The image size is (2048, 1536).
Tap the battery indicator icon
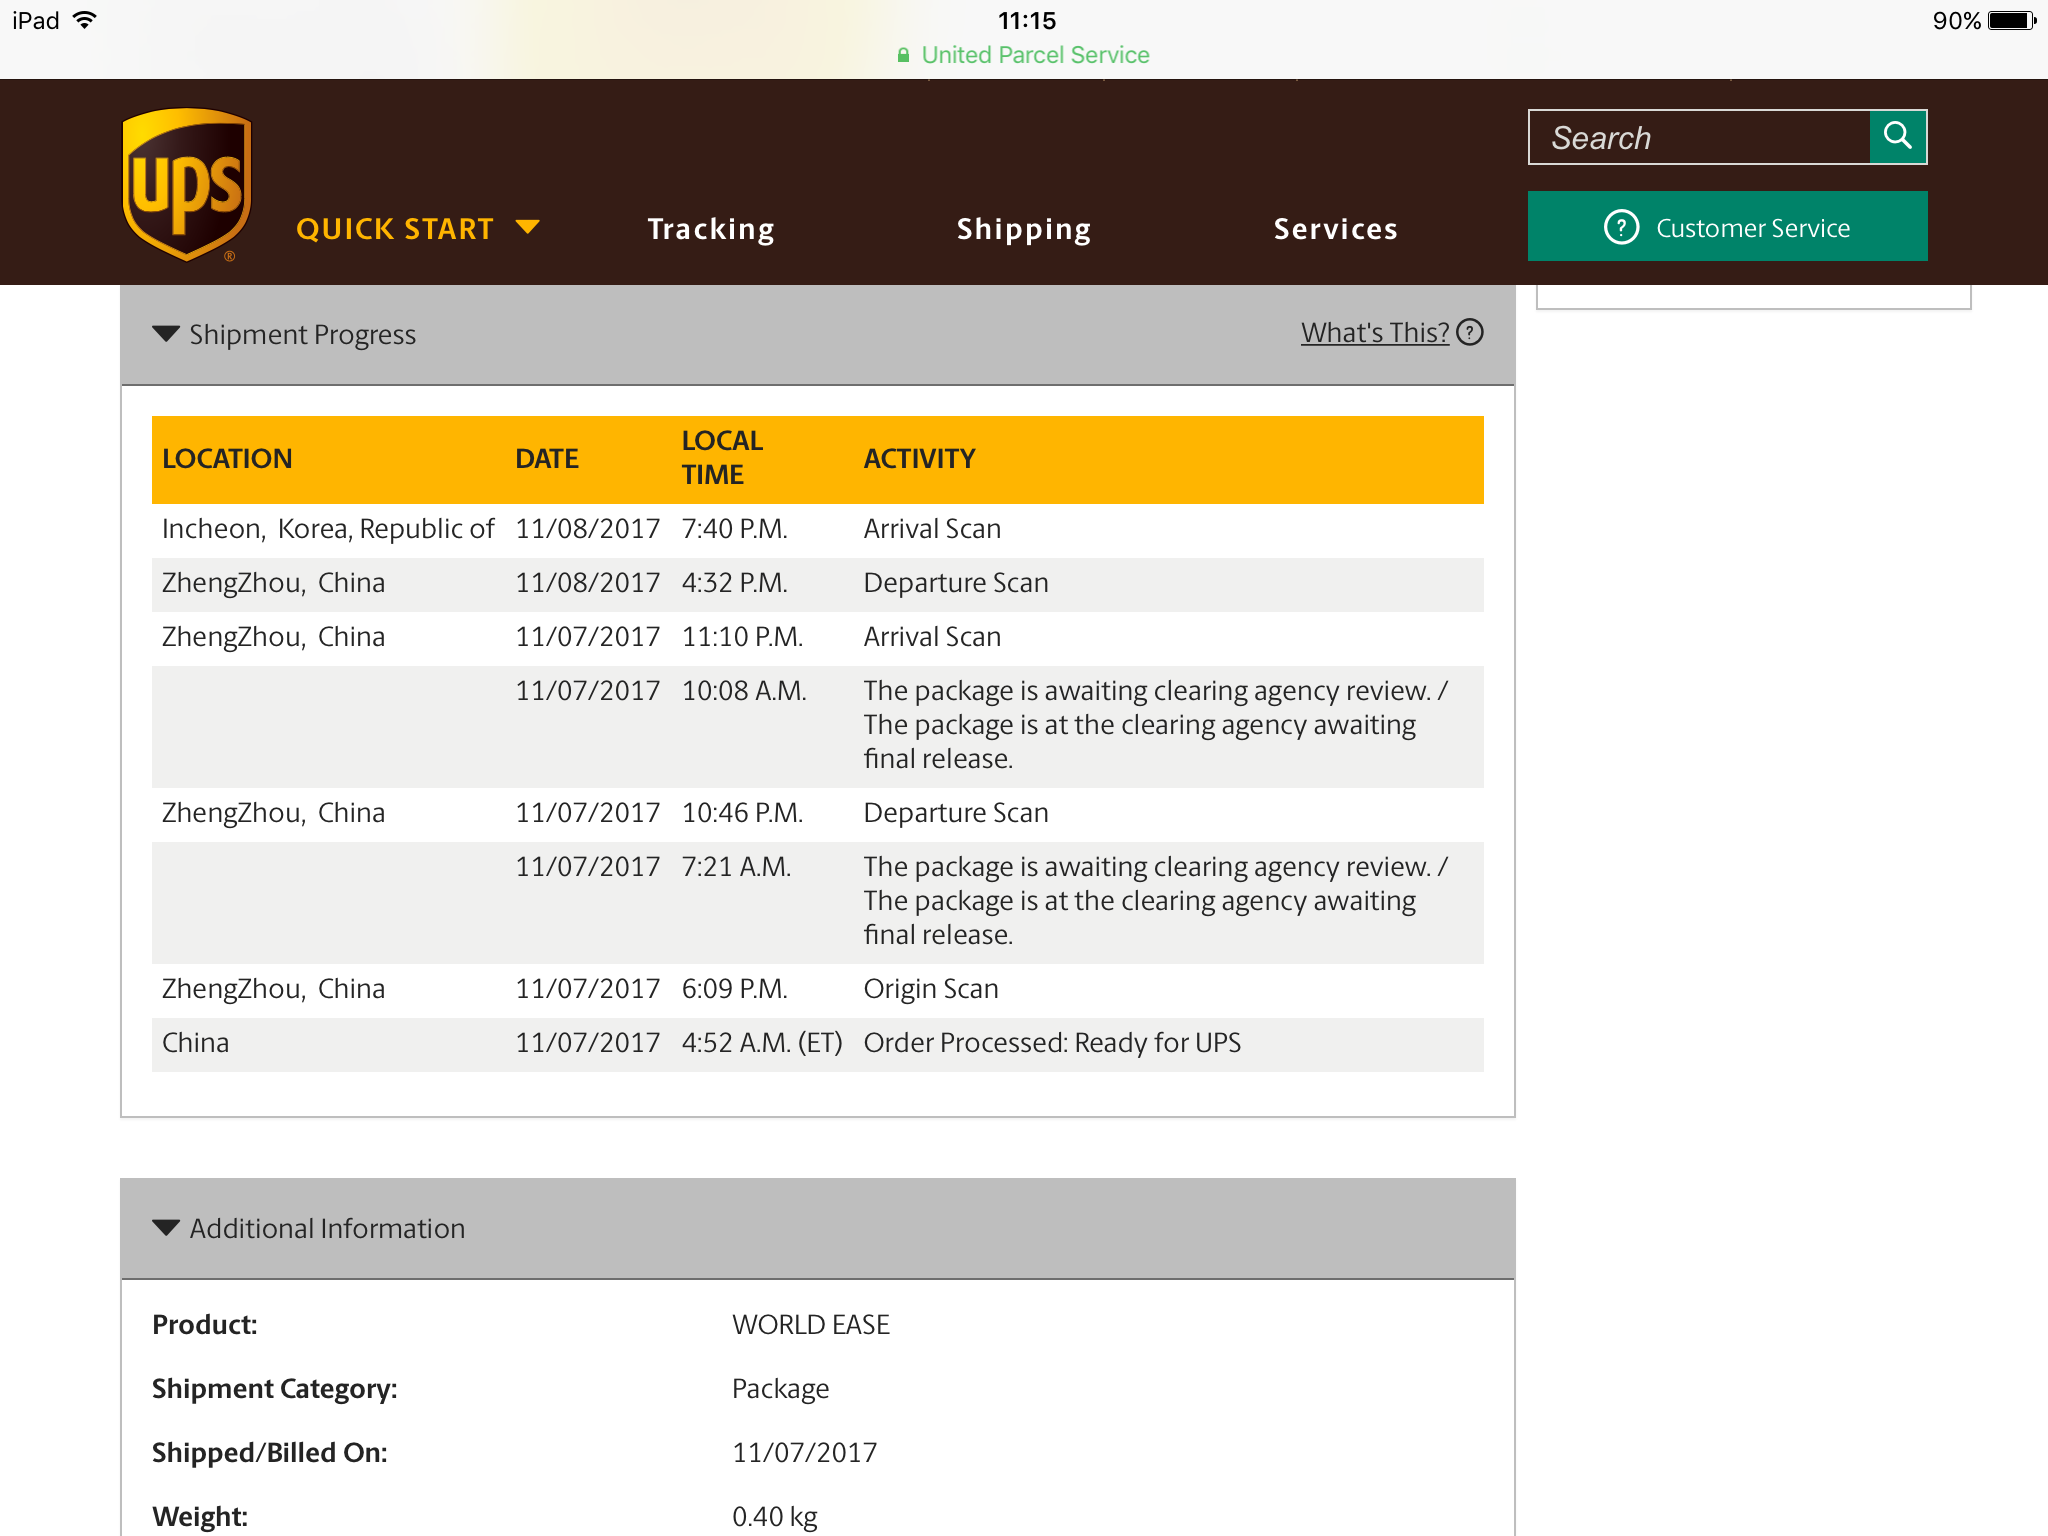2011,20
